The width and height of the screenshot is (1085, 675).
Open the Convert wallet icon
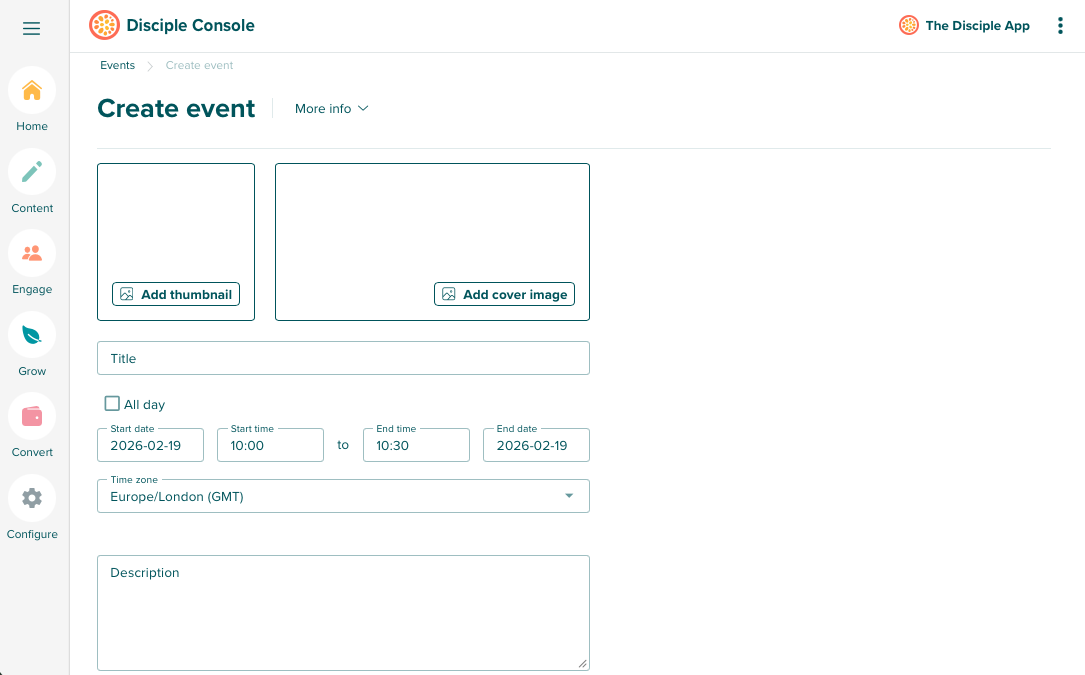[x=31, y=415]
